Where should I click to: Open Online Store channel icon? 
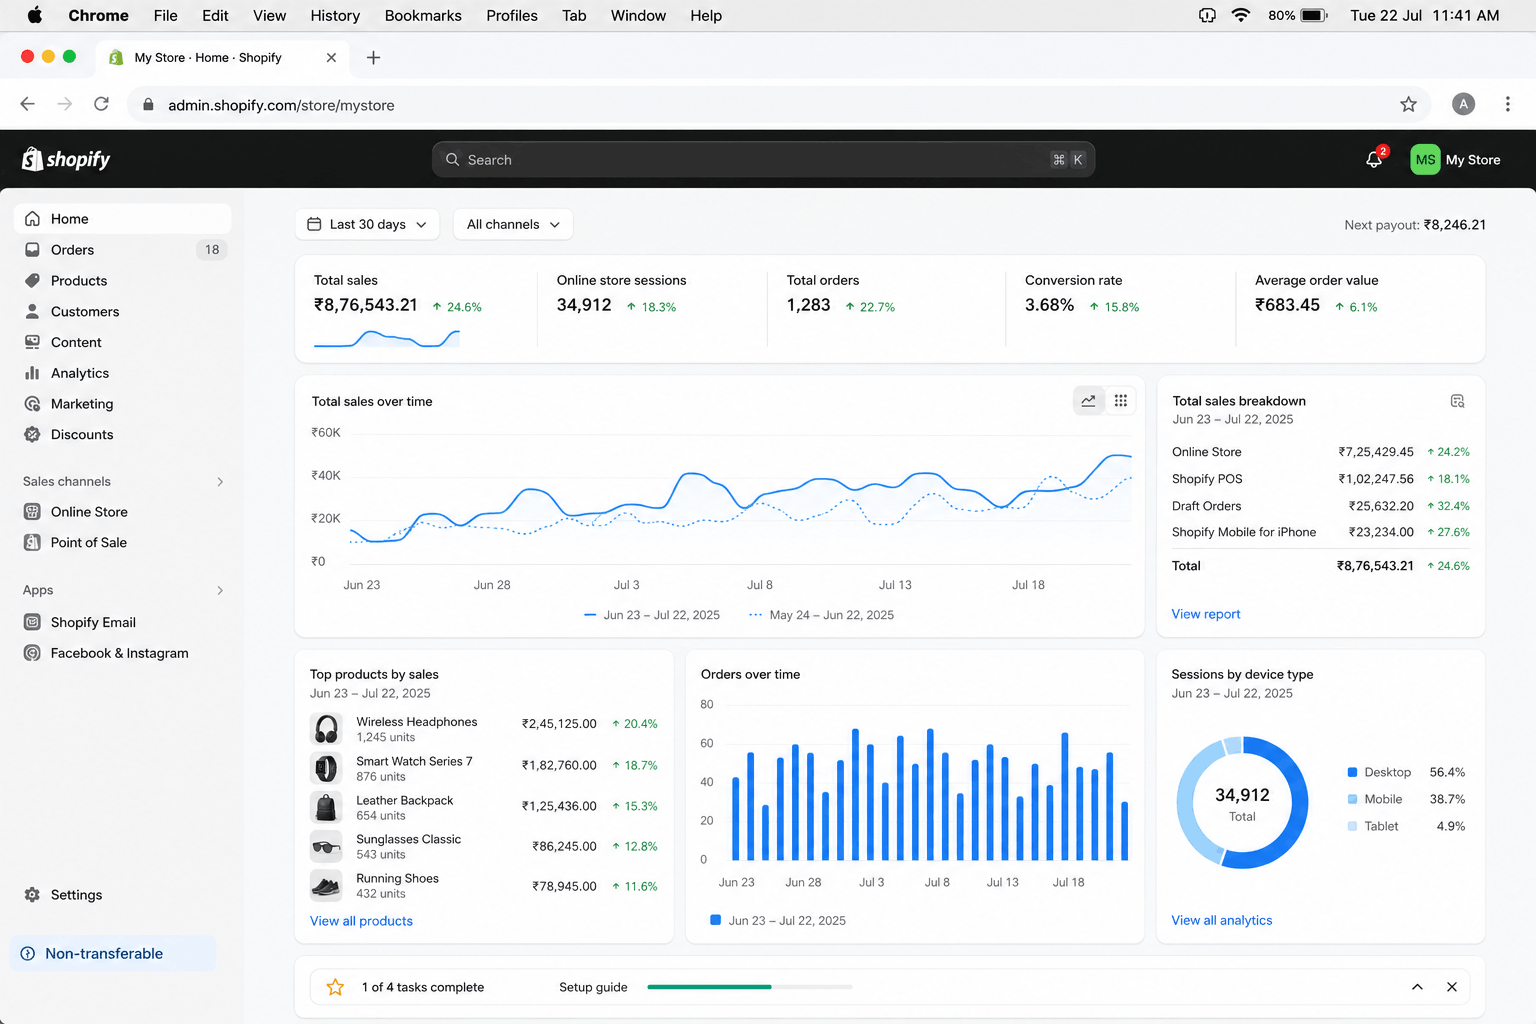point(32,512)
